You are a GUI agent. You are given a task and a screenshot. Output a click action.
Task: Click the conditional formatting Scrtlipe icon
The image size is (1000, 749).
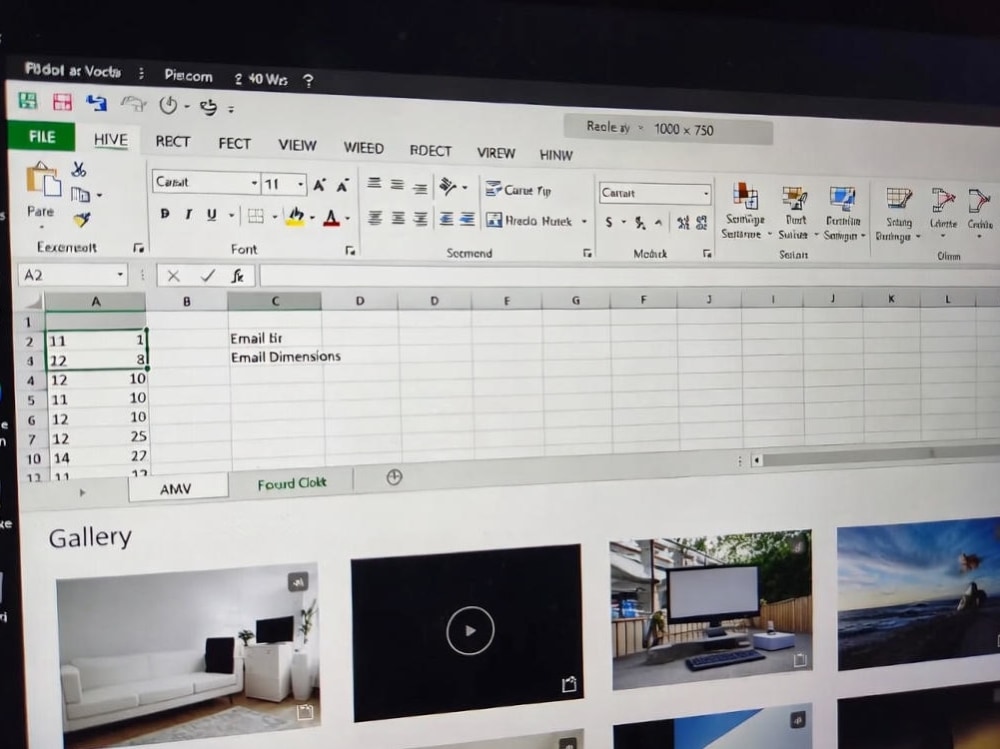[744, 195]
